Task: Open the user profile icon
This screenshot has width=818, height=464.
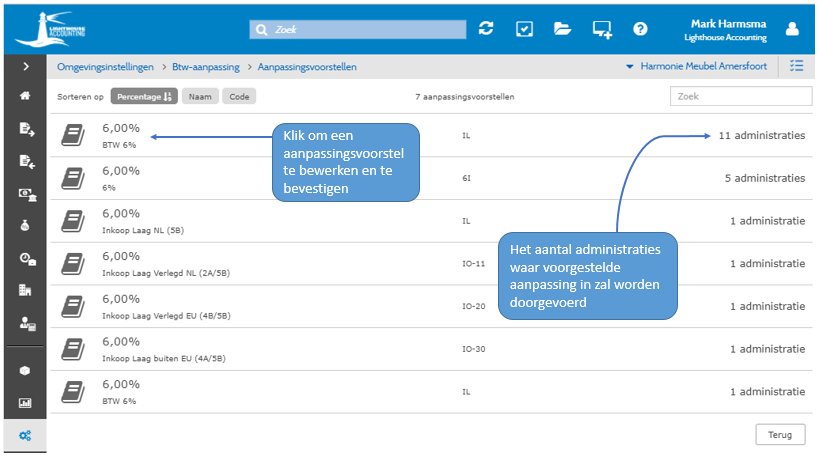Action: tap(793, 29)
